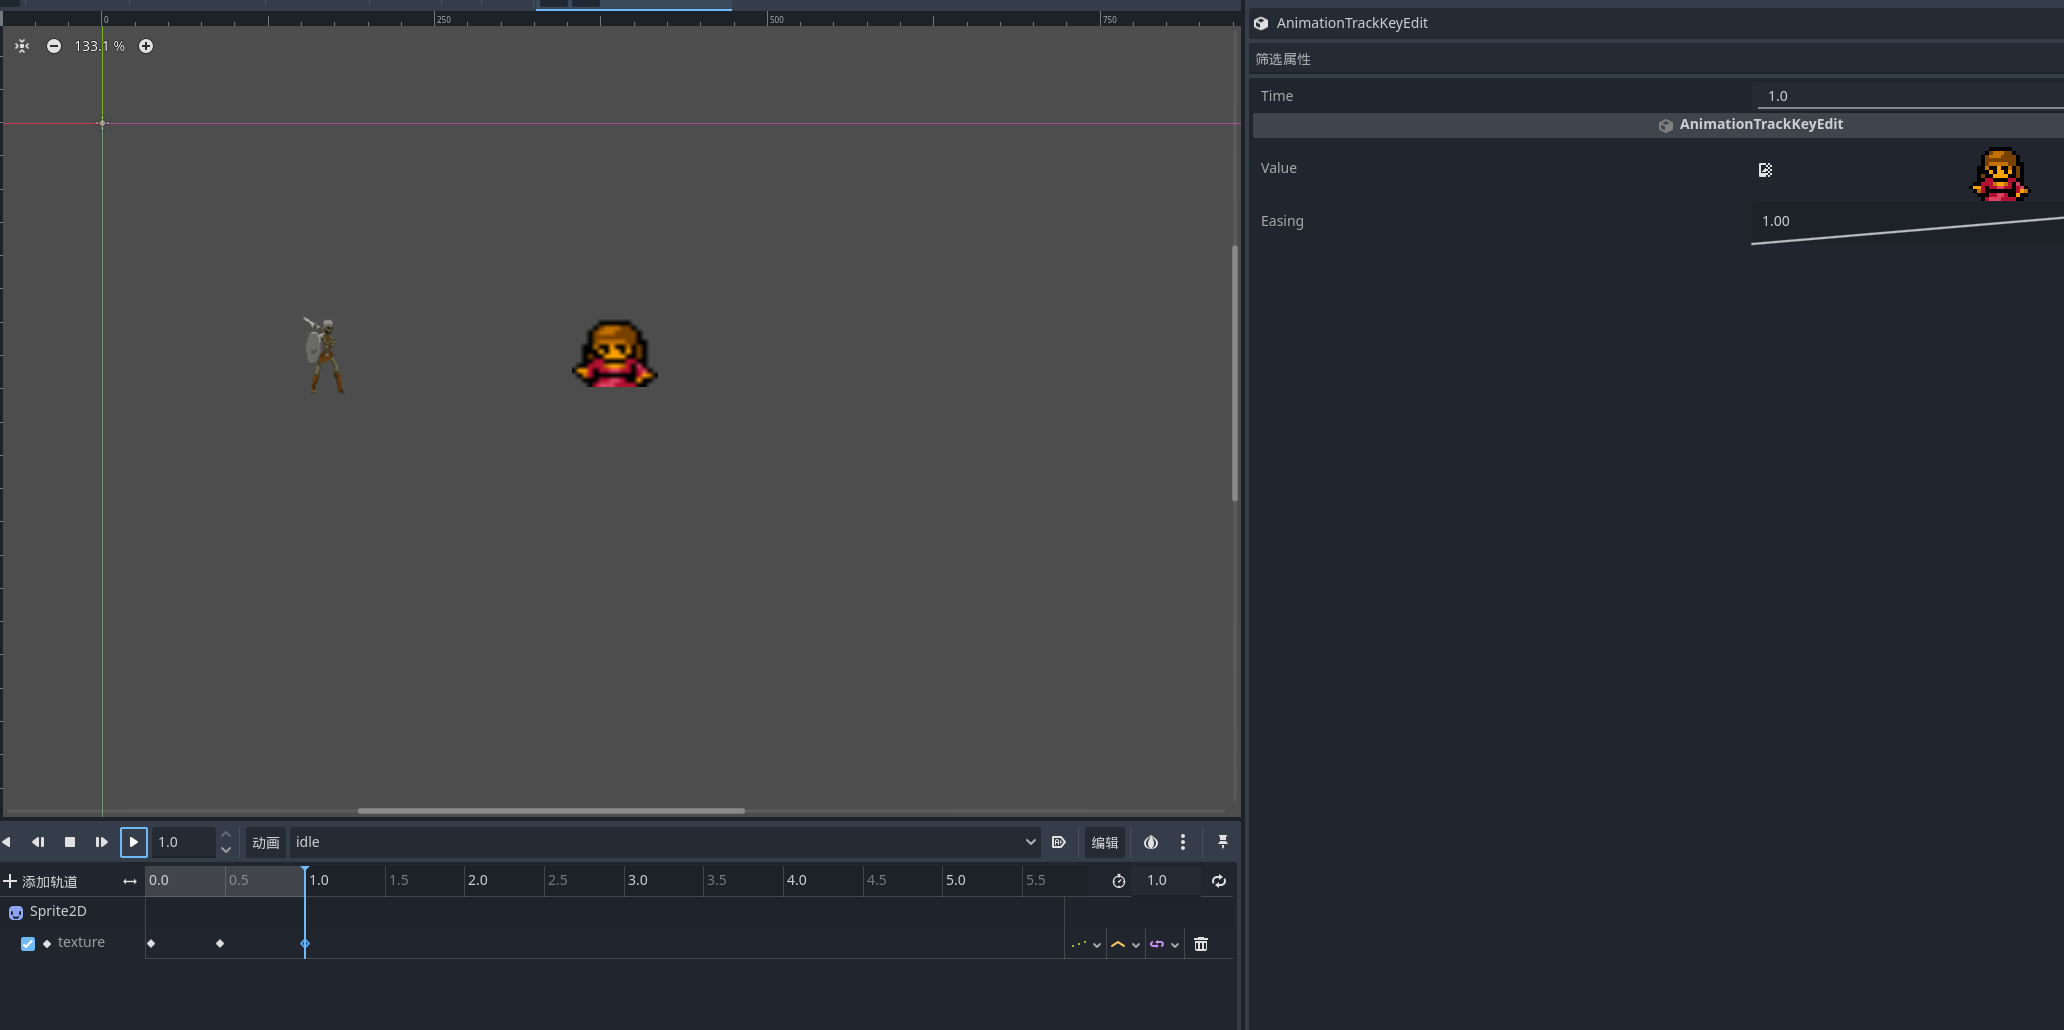Image resolution: width=2064 pixels, height=1030 pixels.
Task: Open the loop wrap mode dropdown
Action: click(1164, 944)
